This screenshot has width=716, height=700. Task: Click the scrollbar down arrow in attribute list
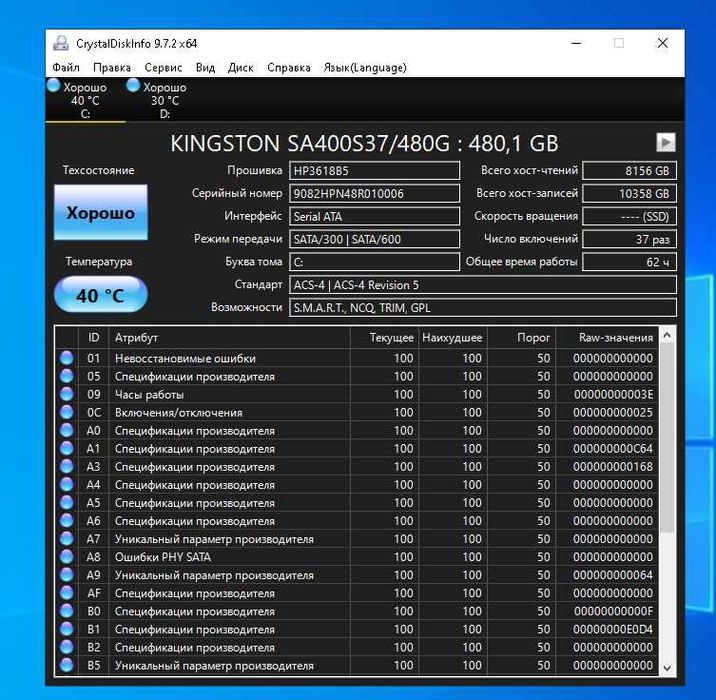click(x=667, y=667)
